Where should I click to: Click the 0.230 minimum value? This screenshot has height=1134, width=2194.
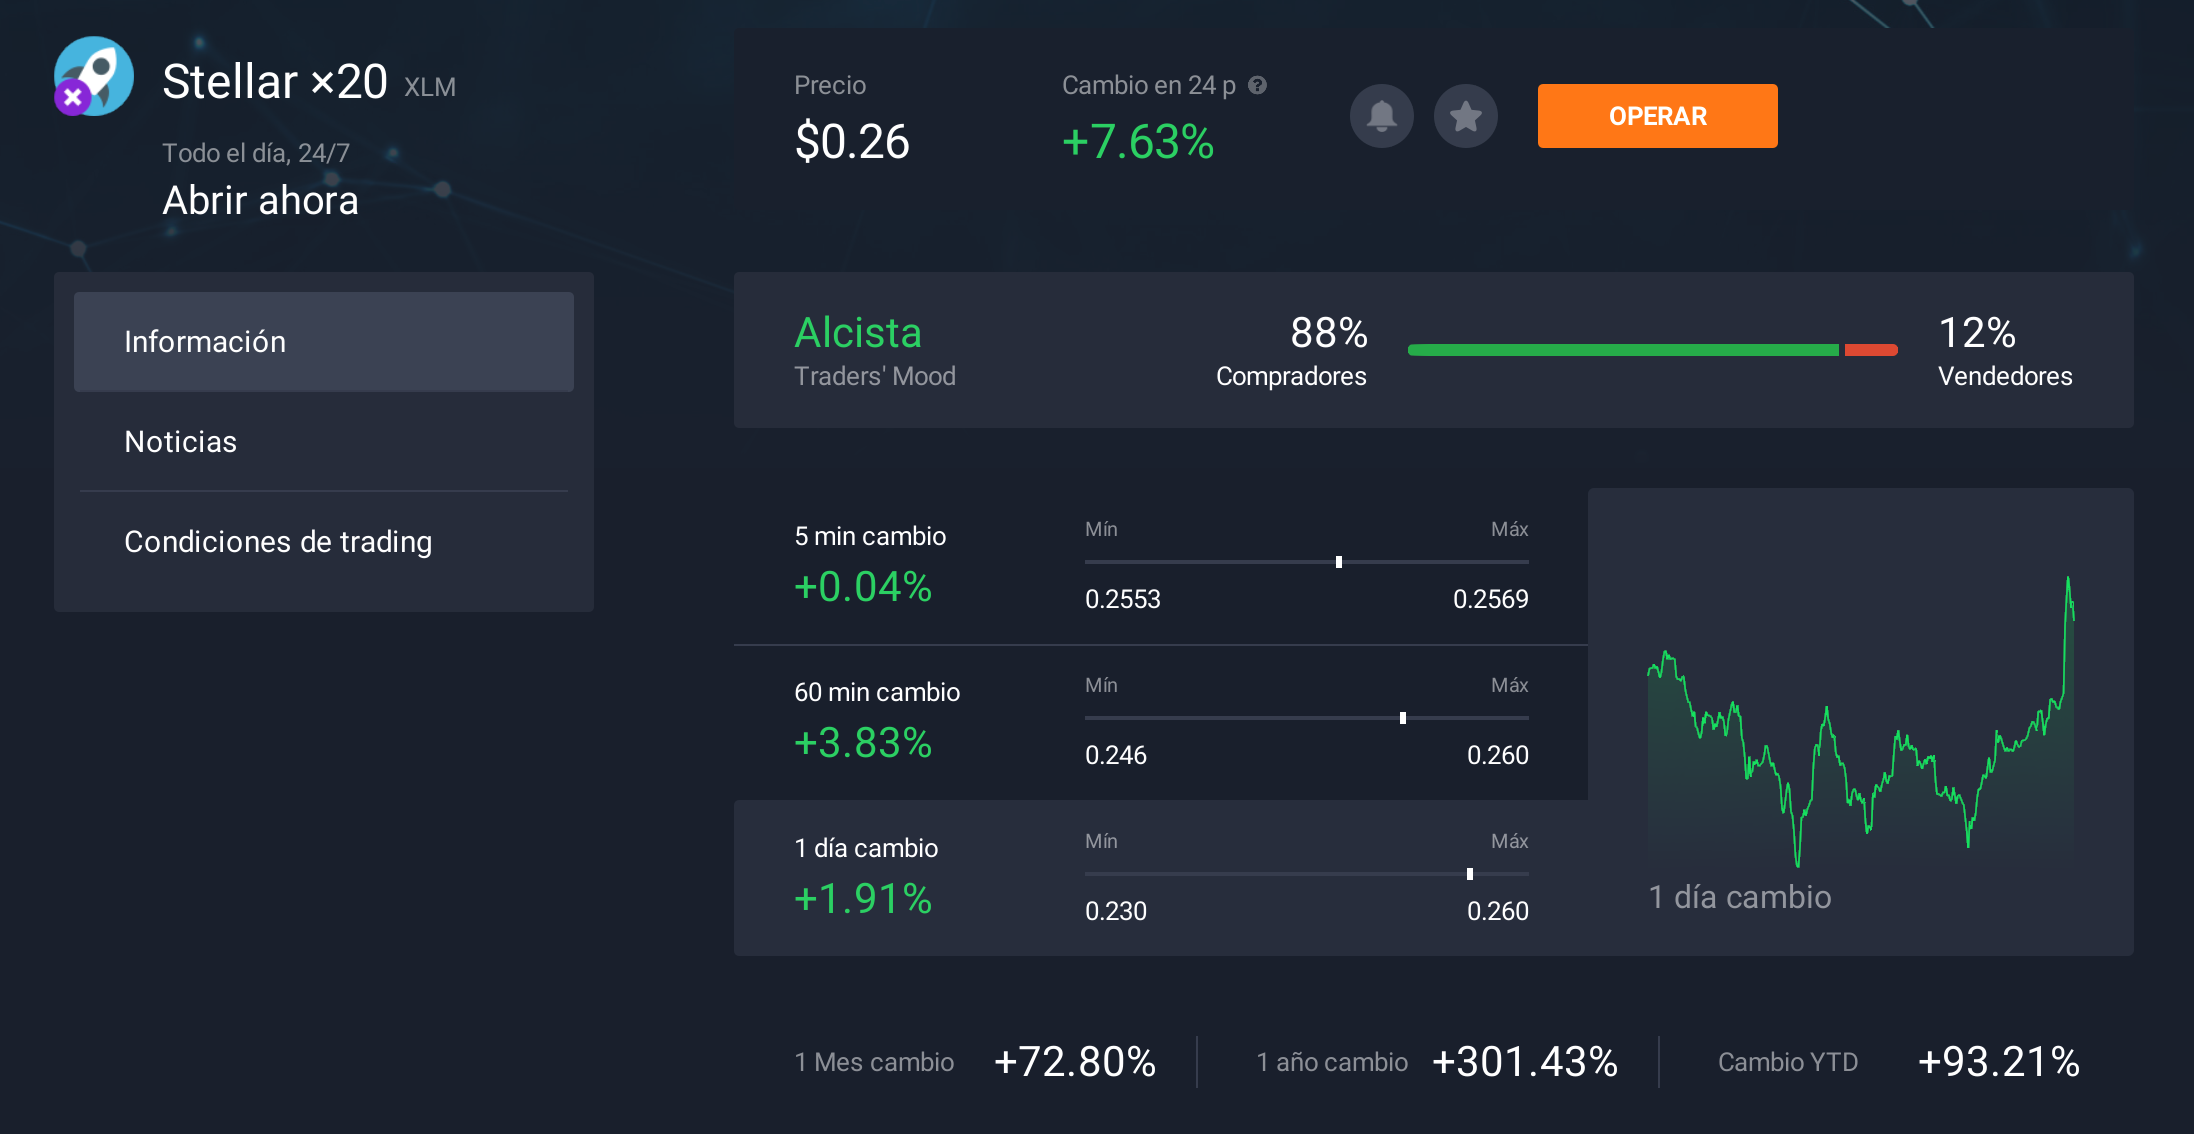[1116, 911]
